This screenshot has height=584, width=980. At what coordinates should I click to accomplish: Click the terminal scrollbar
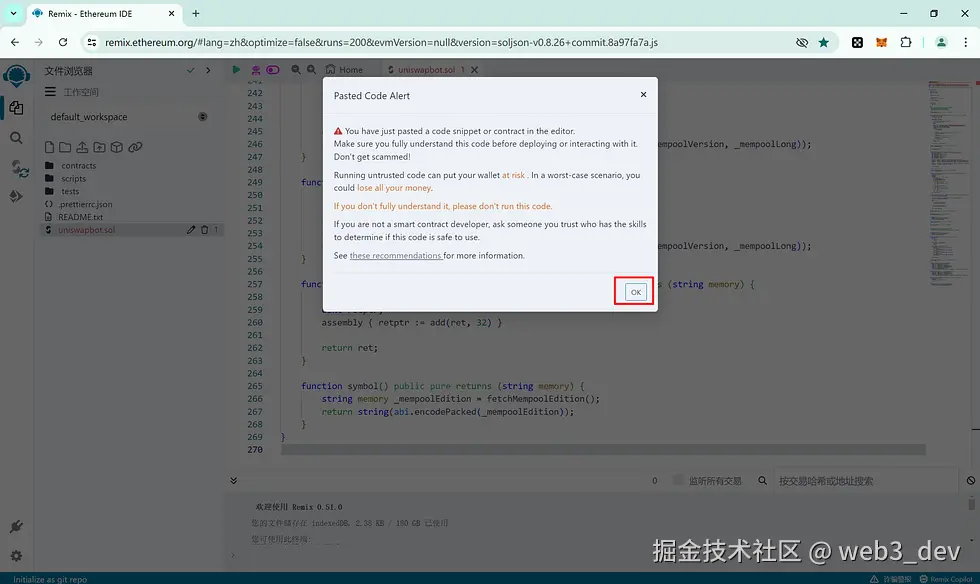971,503
